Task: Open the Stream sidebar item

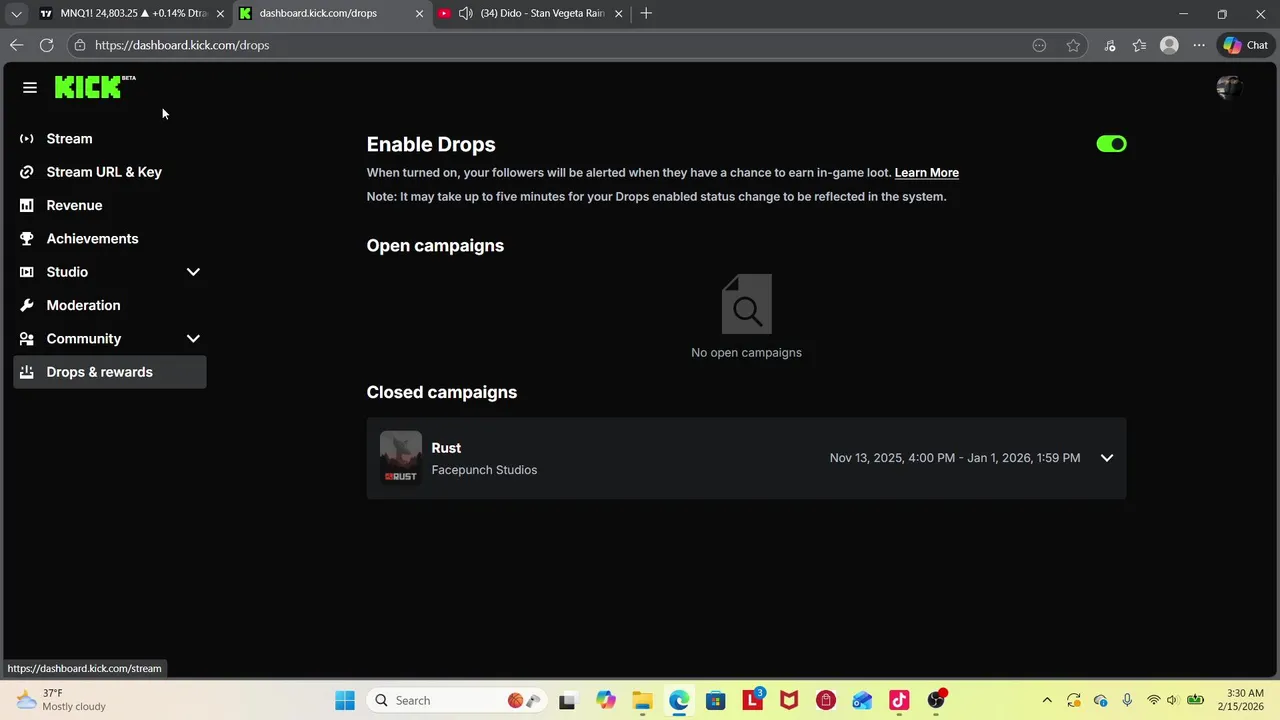Action: (x=110, y=139)
